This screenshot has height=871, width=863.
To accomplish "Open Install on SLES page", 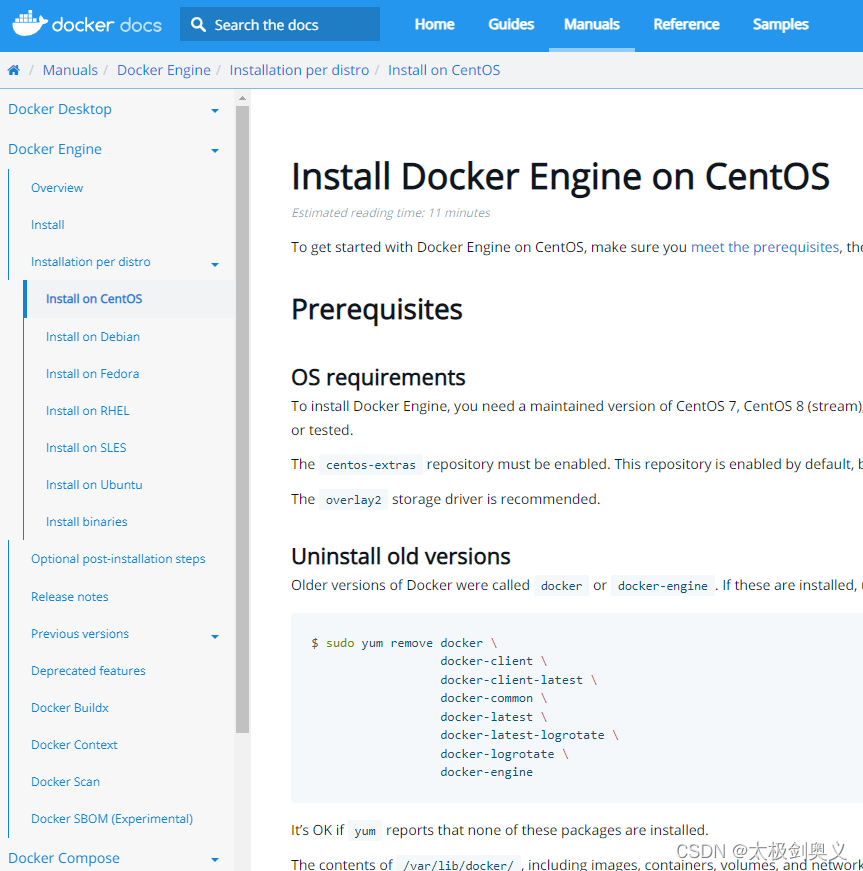I will click(86, 448).
